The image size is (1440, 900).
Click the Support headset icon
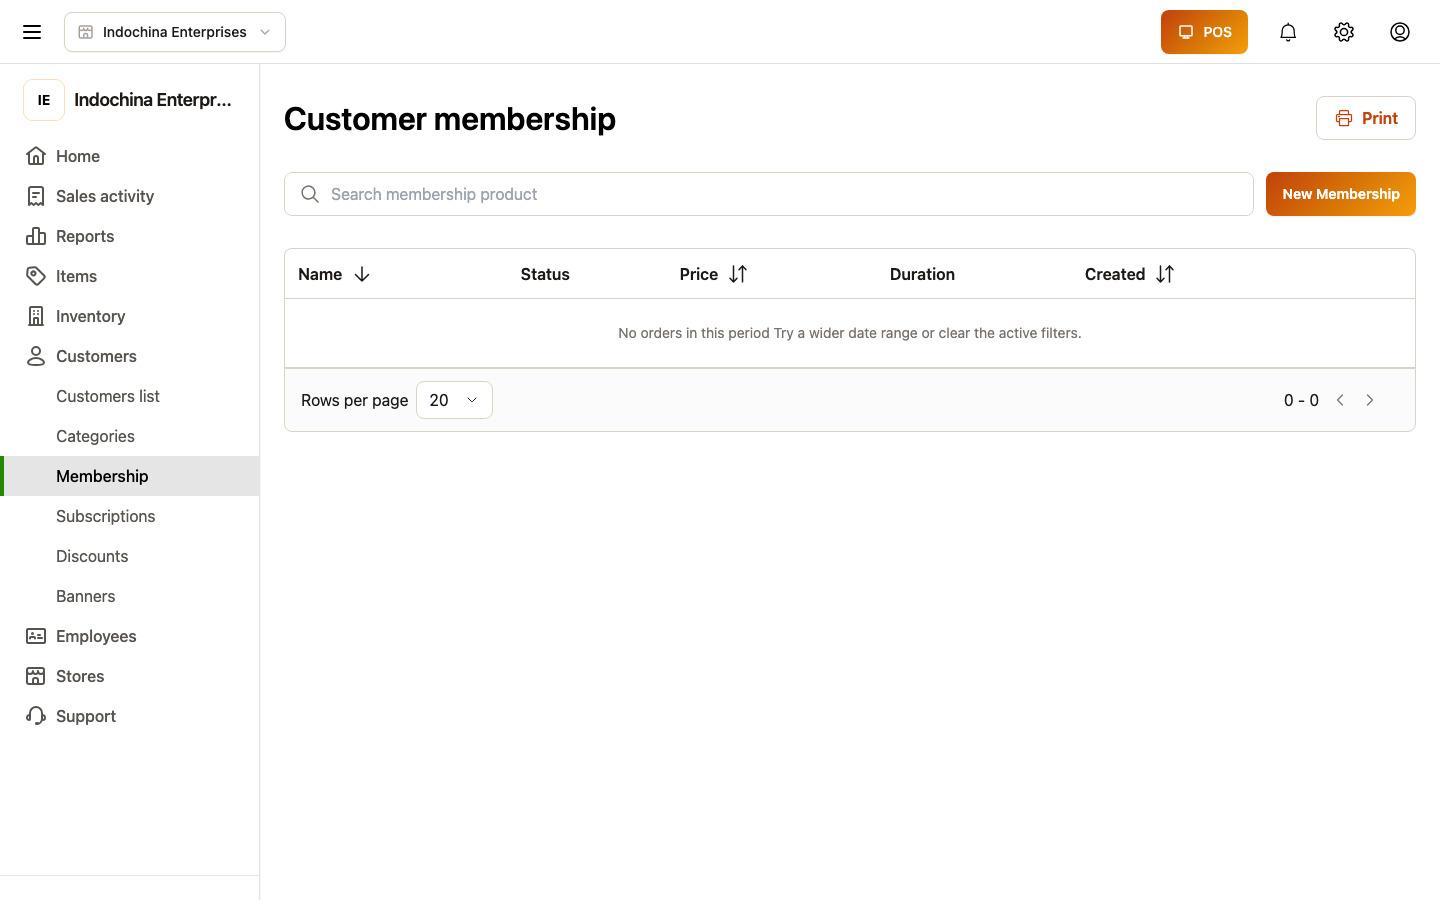point(36,716)
